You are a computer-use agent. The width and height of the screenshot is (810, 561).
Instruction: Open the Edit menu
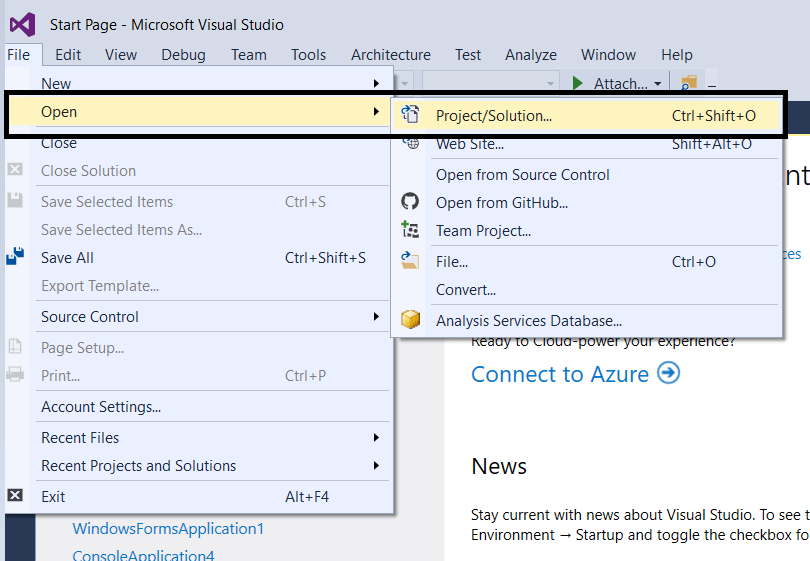click(x=68, y=55)
